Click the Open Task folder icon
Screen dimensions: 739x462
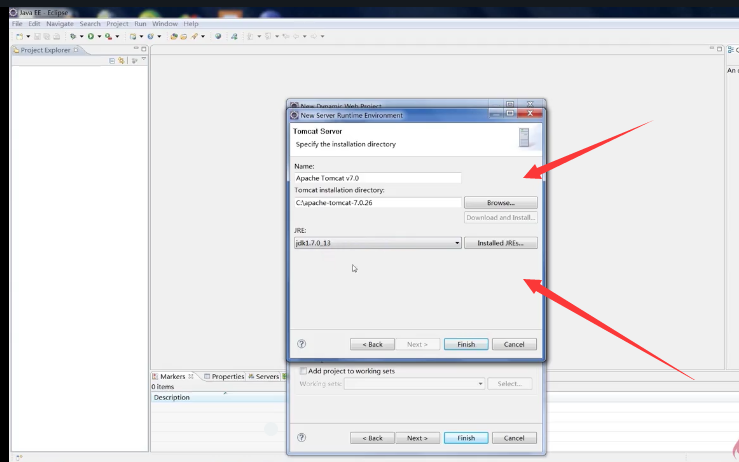pos(184,36)
